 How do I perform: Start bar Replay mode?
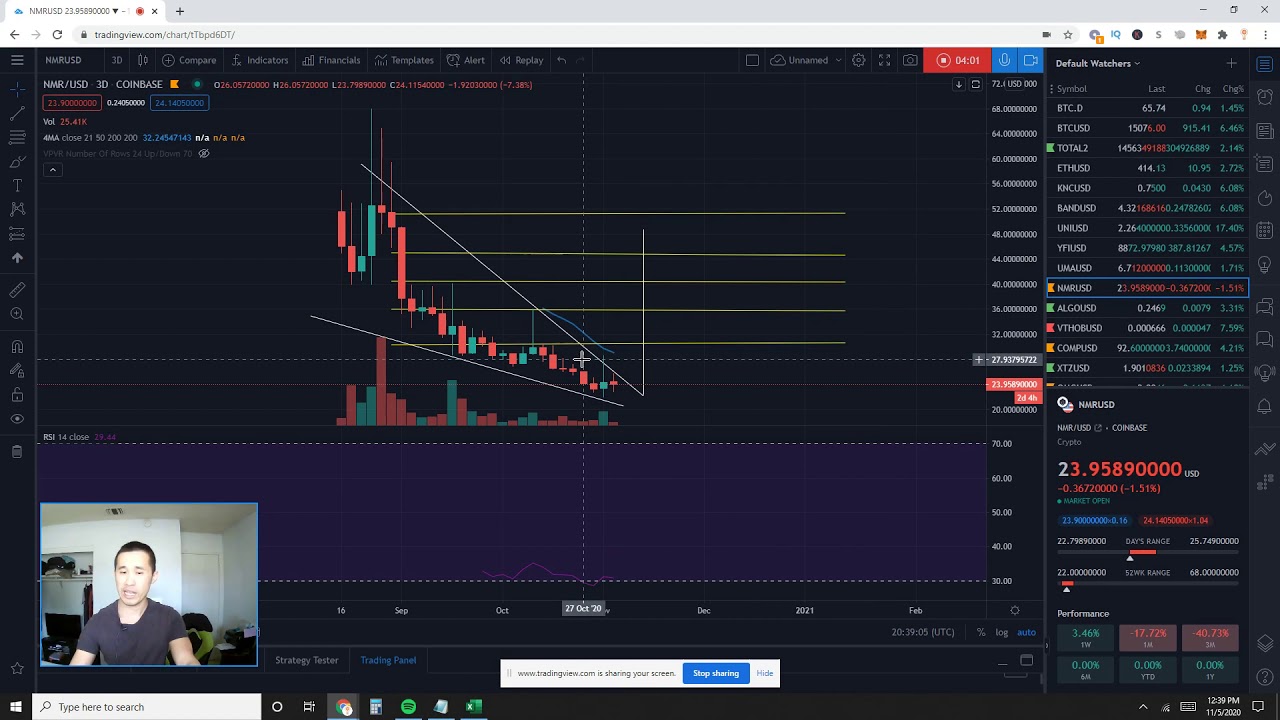pyautogui.click(x=521, y=60)
